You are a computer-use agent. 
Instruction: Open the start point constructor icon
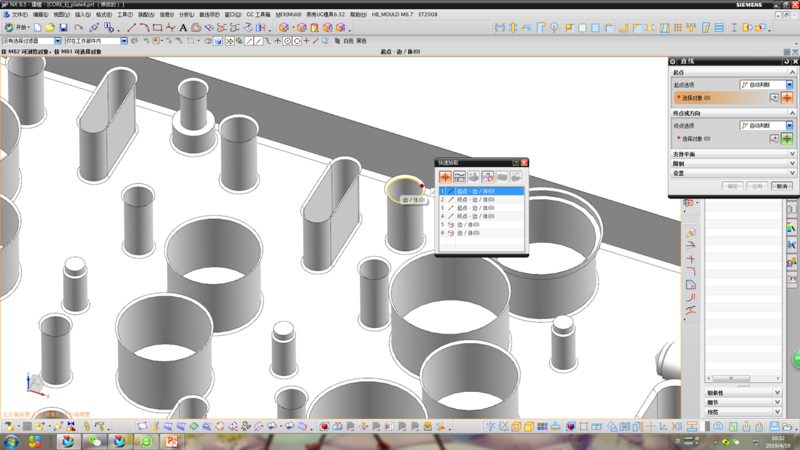[774, 97]
